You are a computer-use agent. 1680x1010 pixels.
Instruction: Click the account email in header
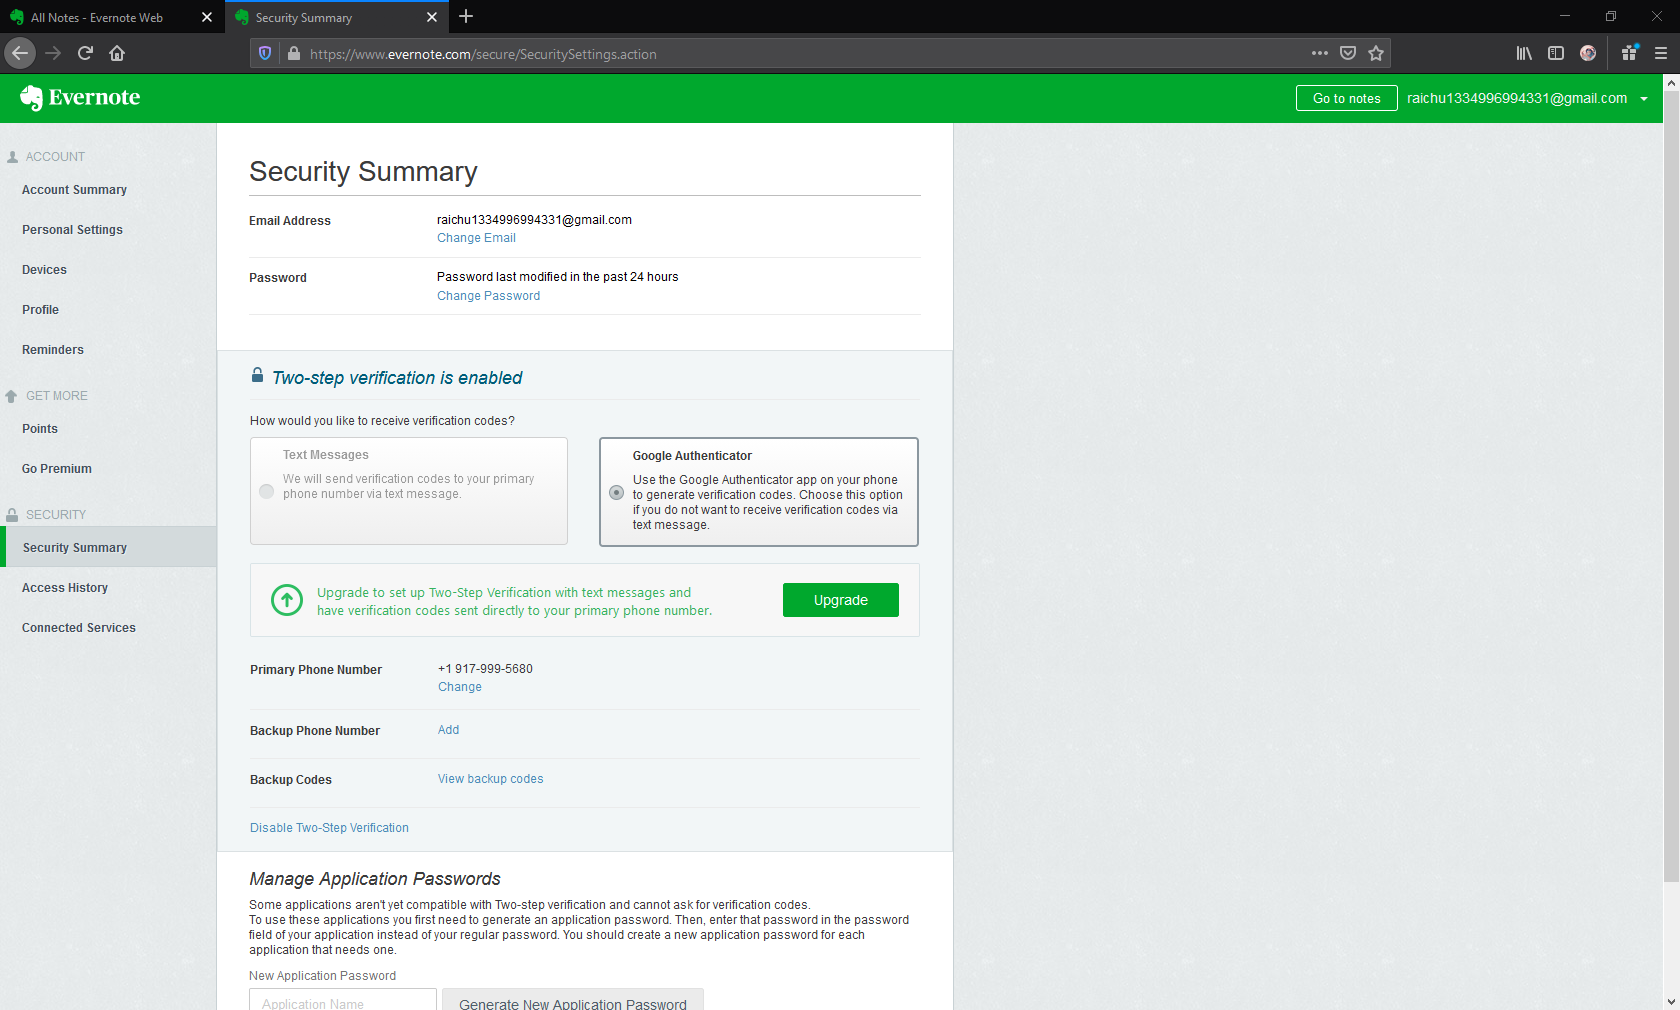(1516, 98)
